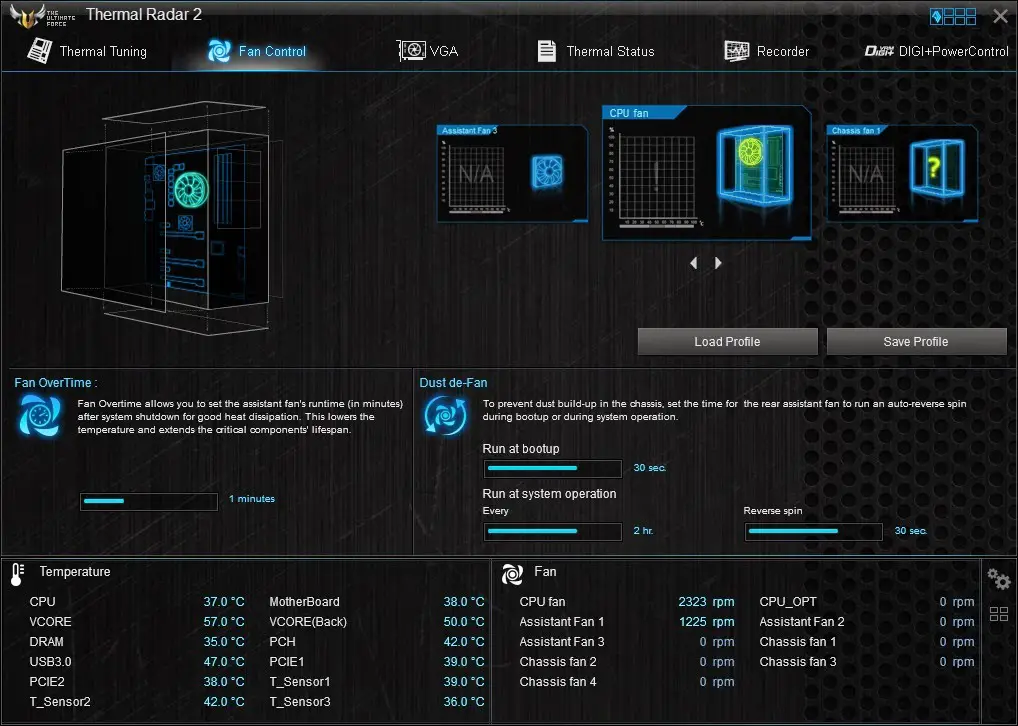This screenshot has height=726, width=1018.
Task: Click the Assistant Fan 3 row in Fan panel
Action: (627, 642)
